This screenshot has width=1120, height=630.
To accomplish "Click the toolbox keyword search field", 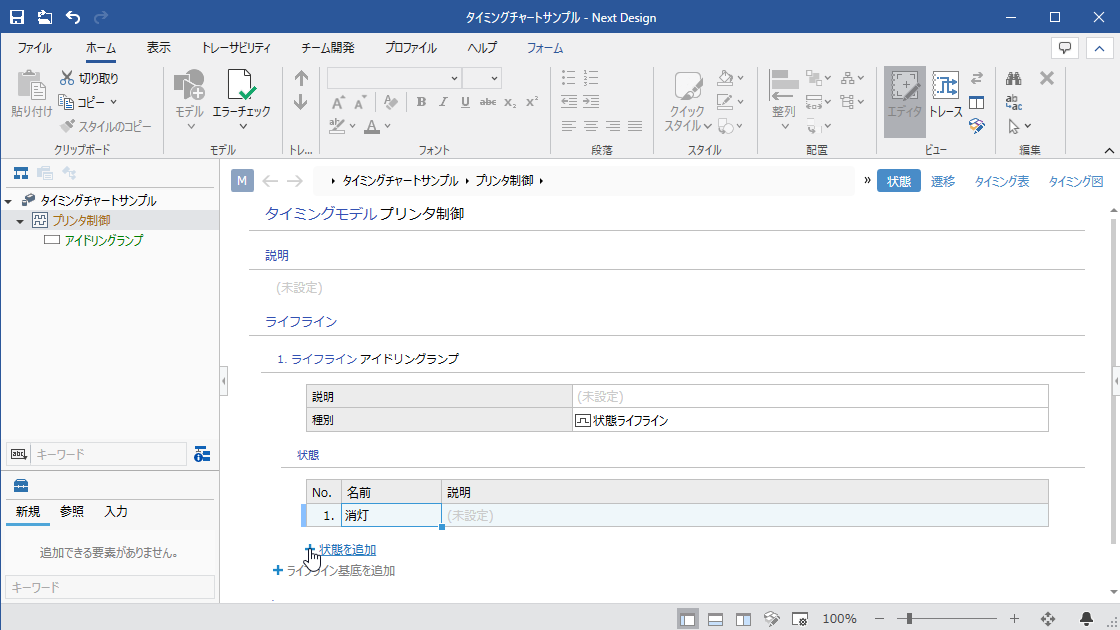I will coord(110,587).
